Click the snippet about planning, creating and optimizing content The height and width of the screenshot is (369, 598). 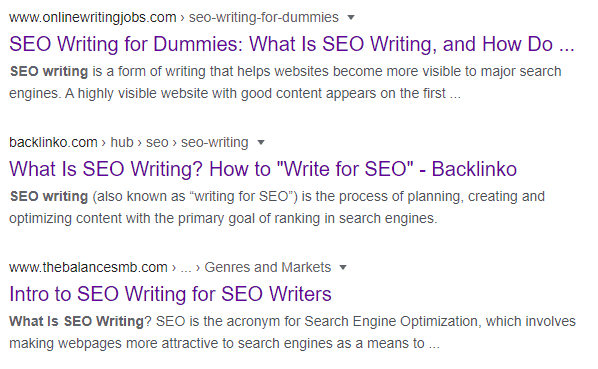(x=277, y=207)
